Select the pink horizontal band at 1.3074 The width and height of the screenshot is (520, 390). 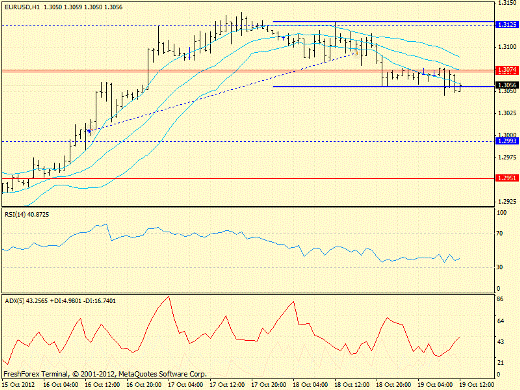[247, 71]
